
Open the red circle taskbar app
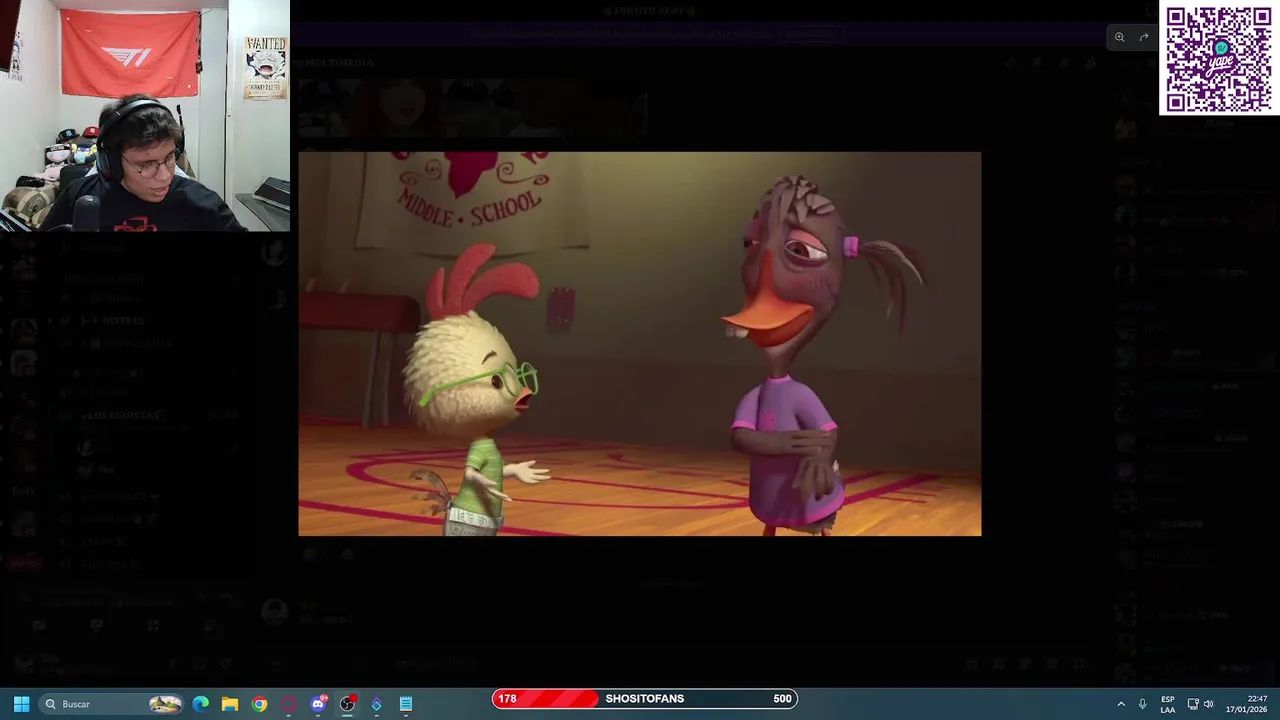point(289,704)
